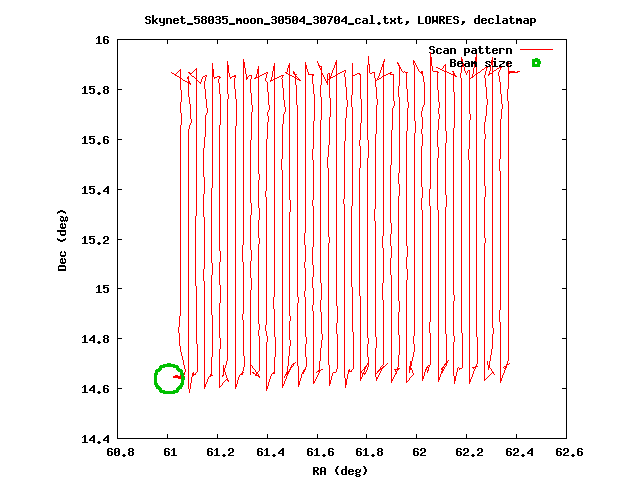
Task: Click the x-axis tick label 62.6
Action: pyautogui.click(x=569, y=452)
